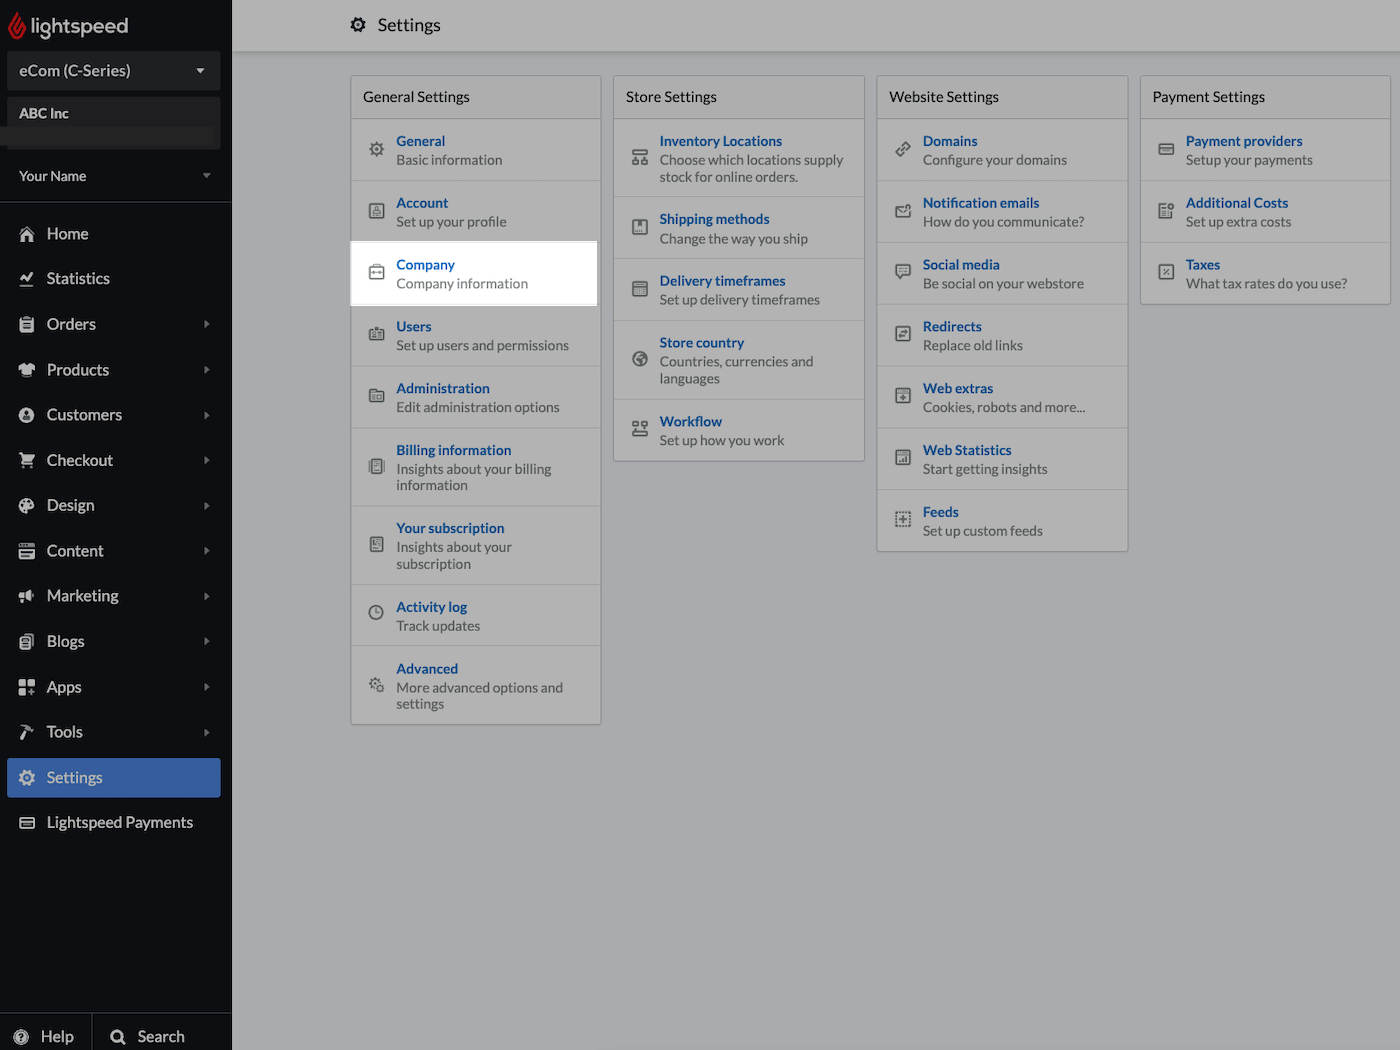The image size is (1400, 1050).
Task: Click the Activity log clock icon
Action: [x=376, y=613]
